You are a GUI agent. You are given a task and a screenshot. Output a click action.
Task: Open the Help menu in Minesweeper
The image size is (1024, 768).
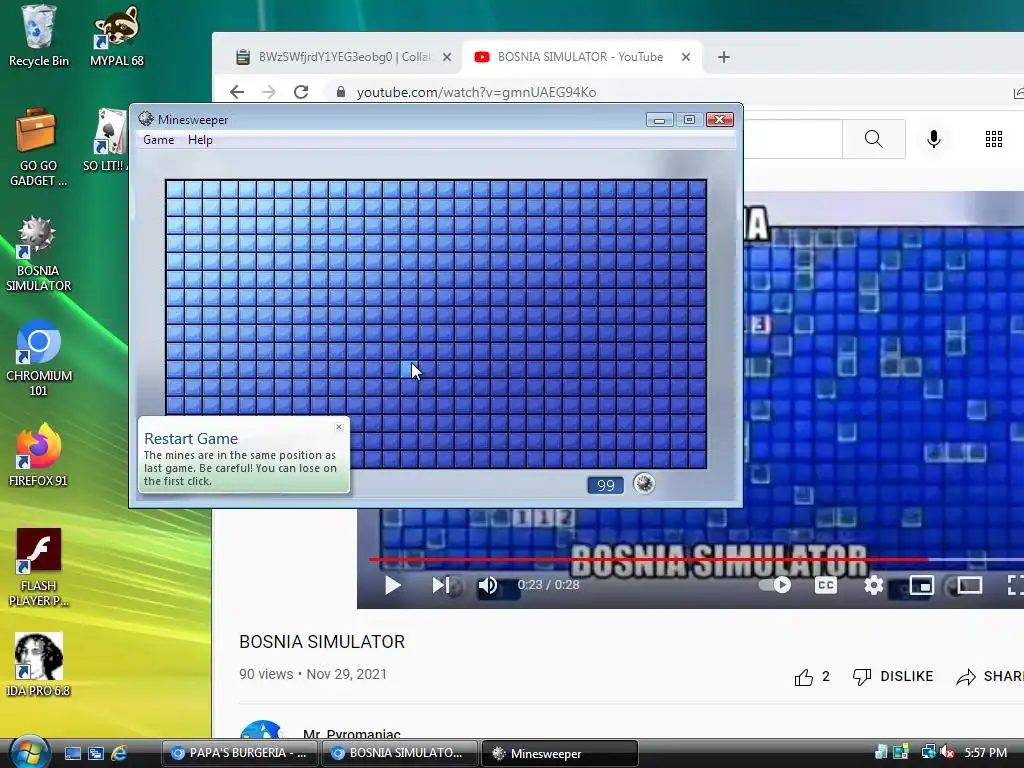click(x=200, y=140)
